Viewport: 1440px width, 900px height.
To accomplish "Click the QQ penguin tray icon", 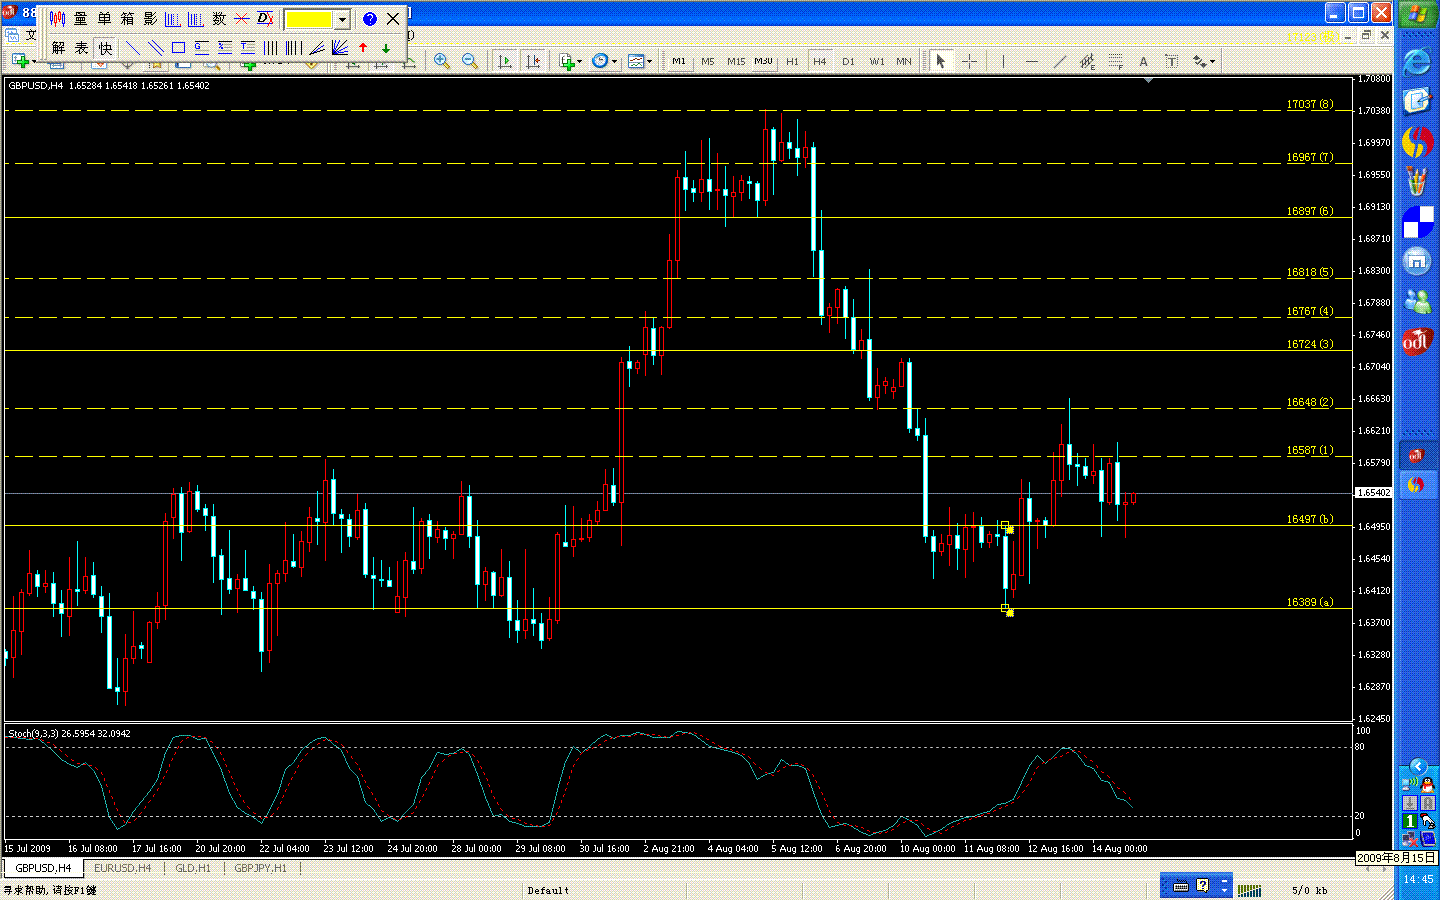I will [x=1427, y=785].
